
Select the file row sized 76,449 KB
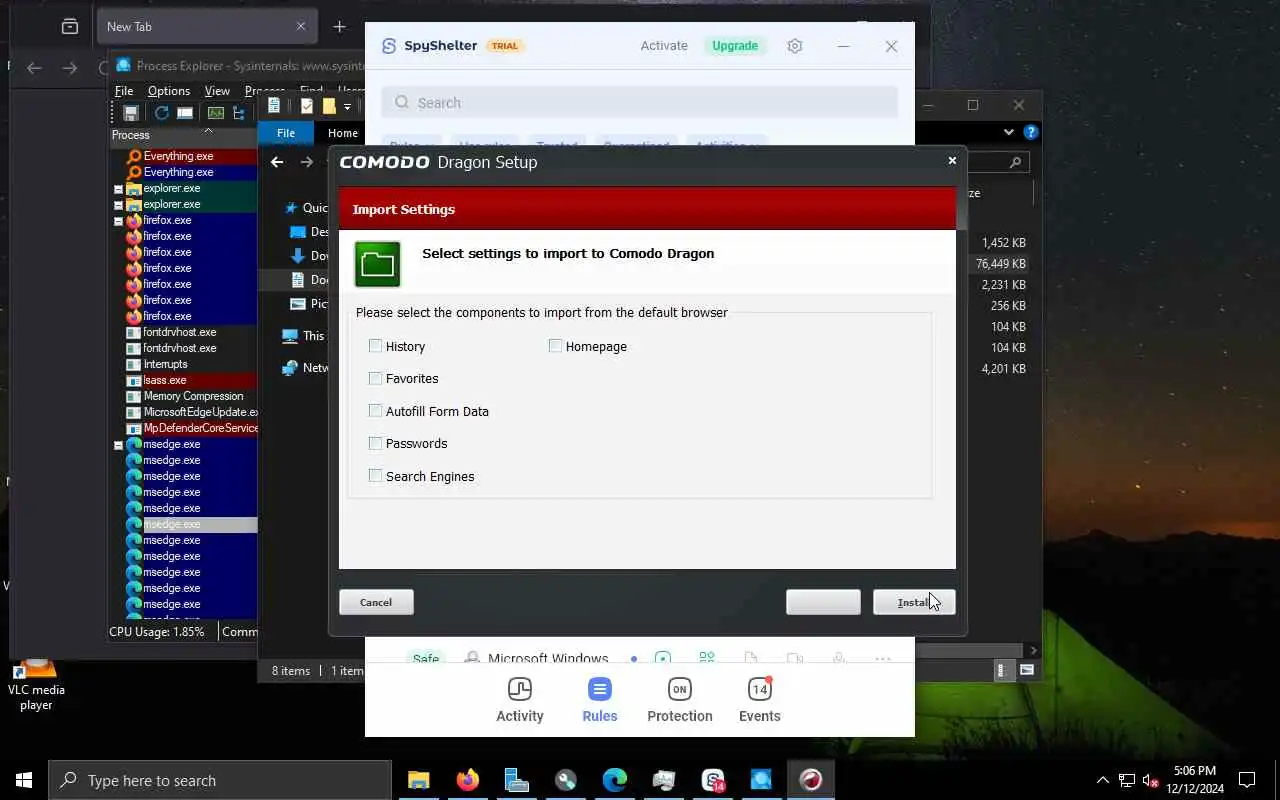[1000, 264]
